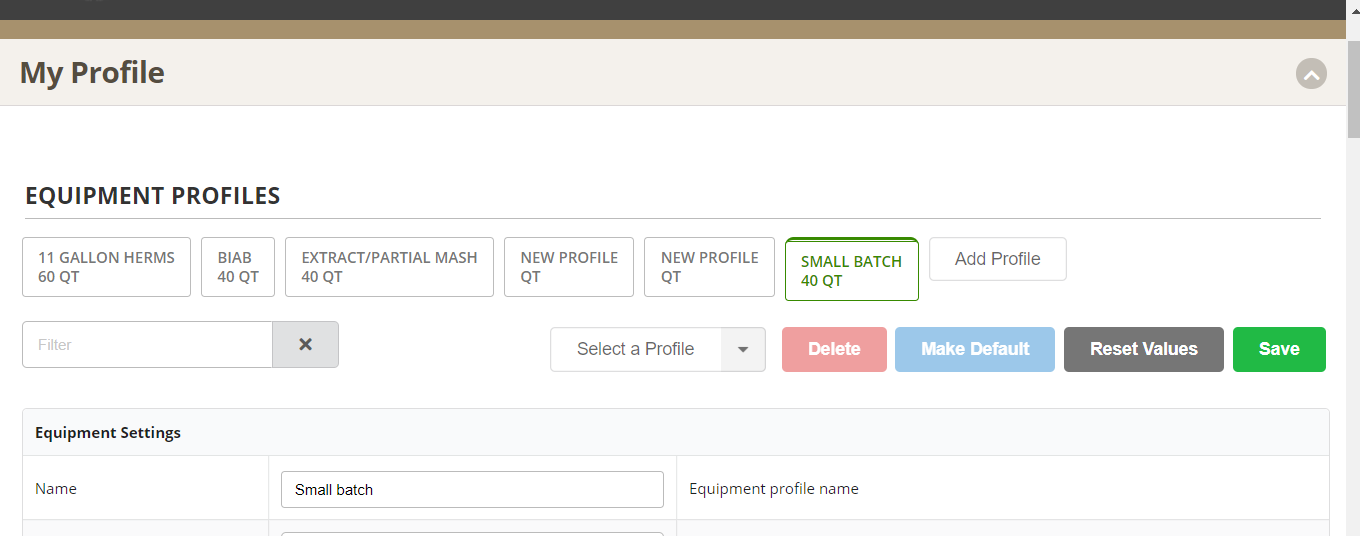Save the equipment profile
This screenshot has width=1360, height=536.
1279,349
